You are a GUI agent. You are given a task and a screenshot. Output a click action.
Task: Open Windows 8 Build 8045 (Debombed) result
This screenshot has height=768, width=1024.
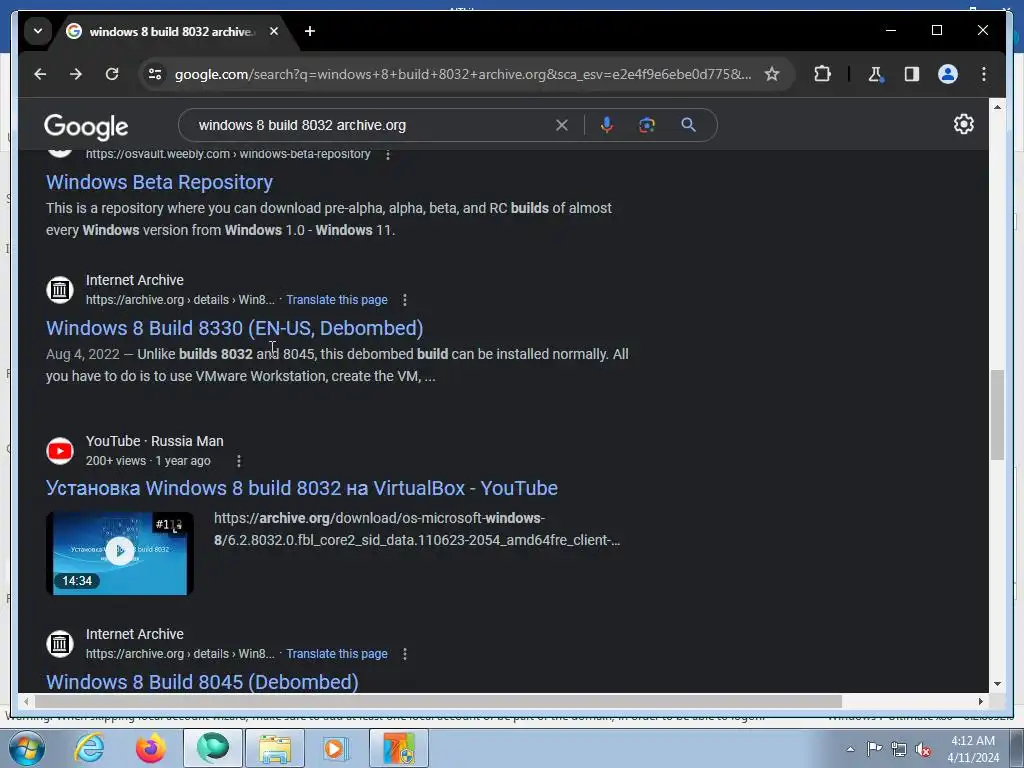tap(202, 682)
